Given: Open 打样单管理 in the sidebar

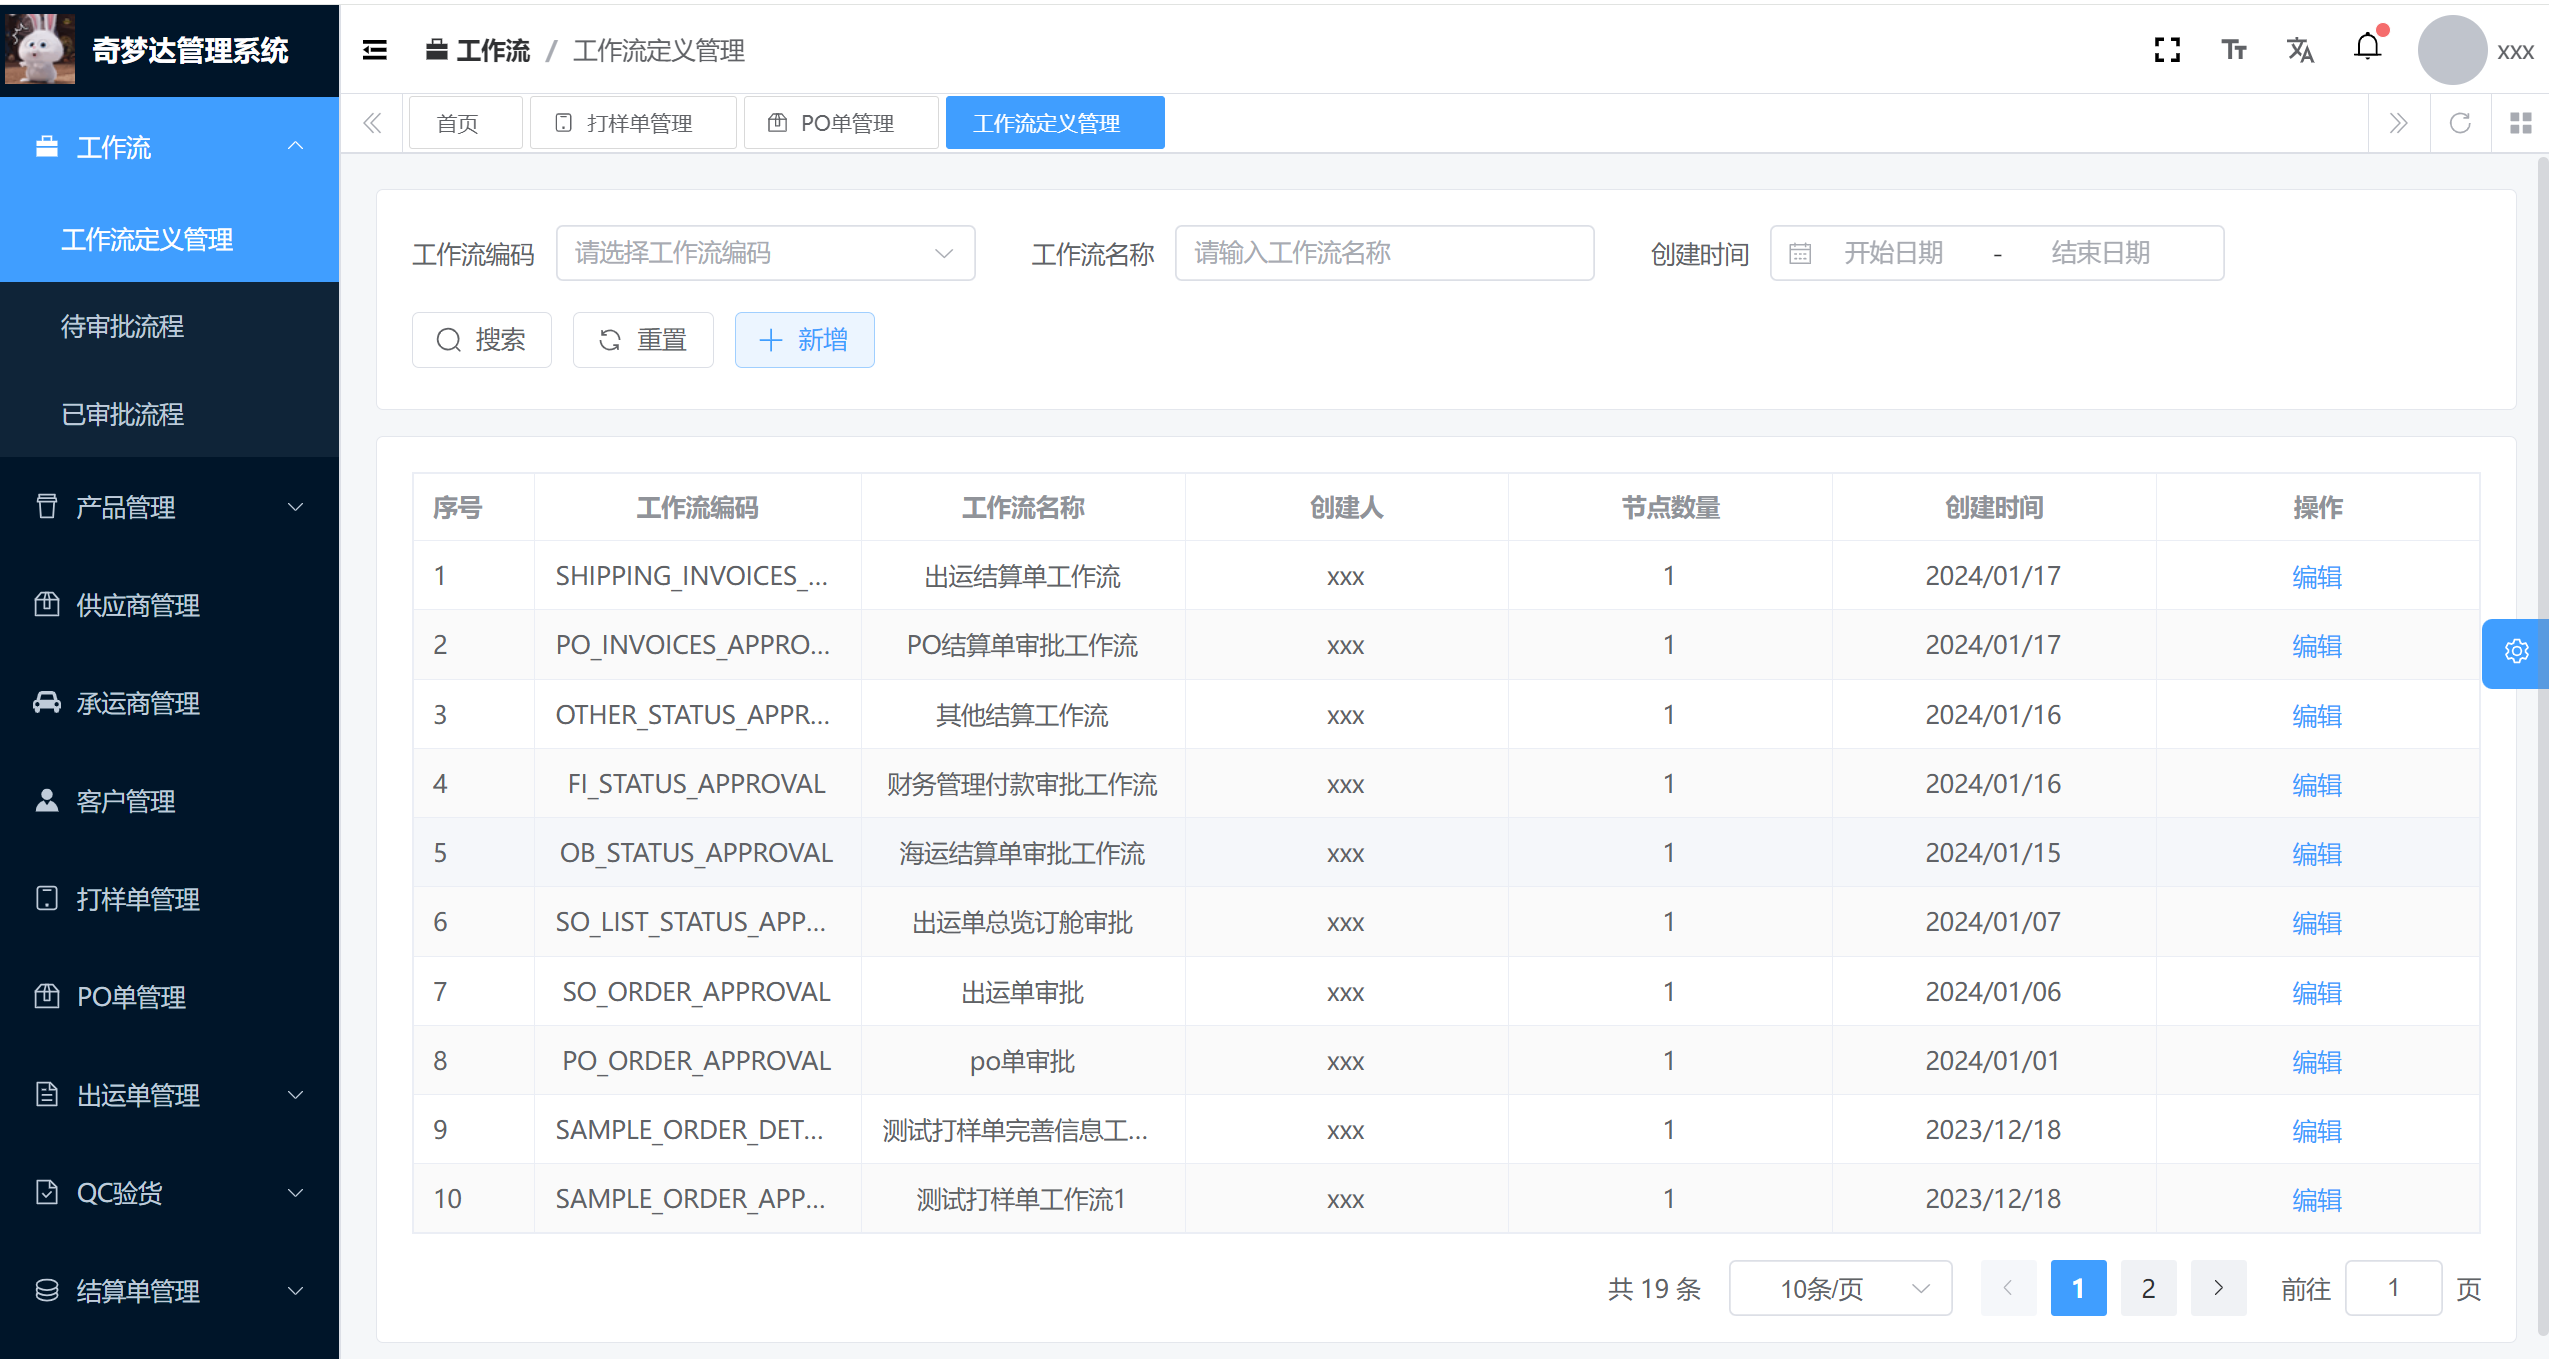Looking at the screenshot, I should point(169,899).
